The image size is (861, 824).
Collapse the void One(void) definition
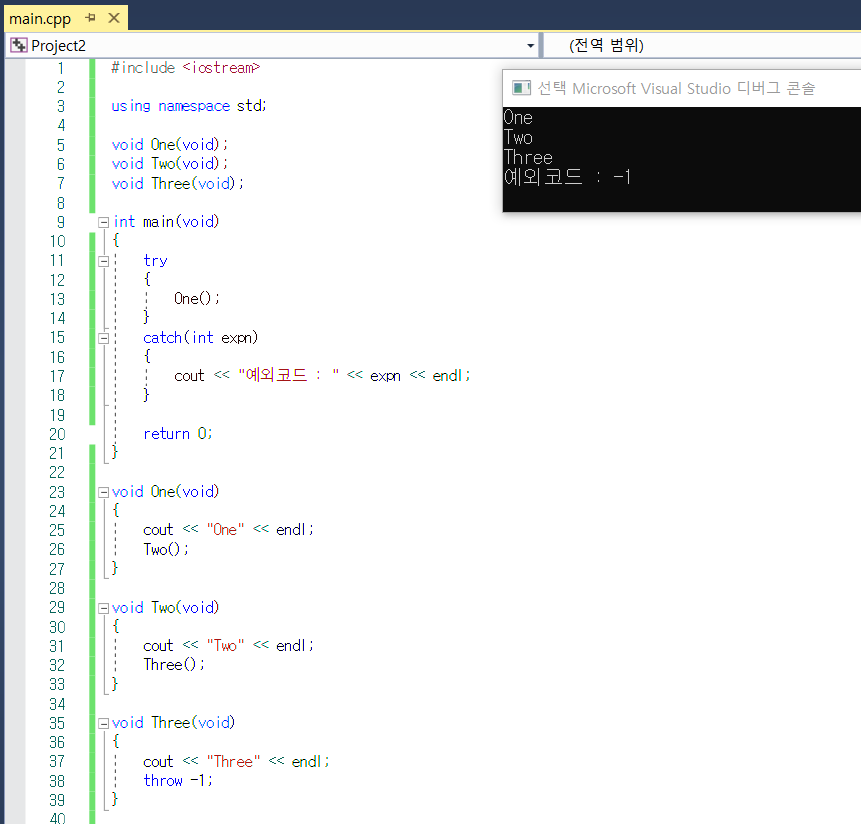[x=103, y=492]
